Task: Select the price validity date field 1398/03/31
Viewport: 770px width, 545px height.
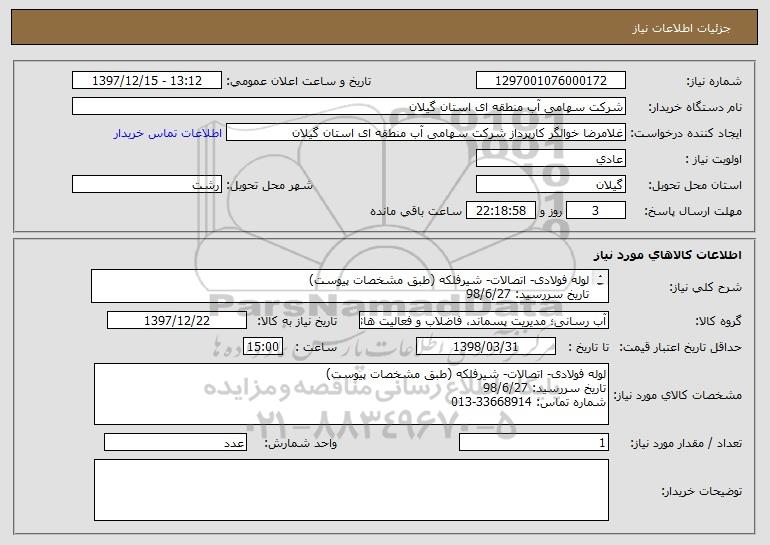Action: pyautogui.click(x=486, y=347)
